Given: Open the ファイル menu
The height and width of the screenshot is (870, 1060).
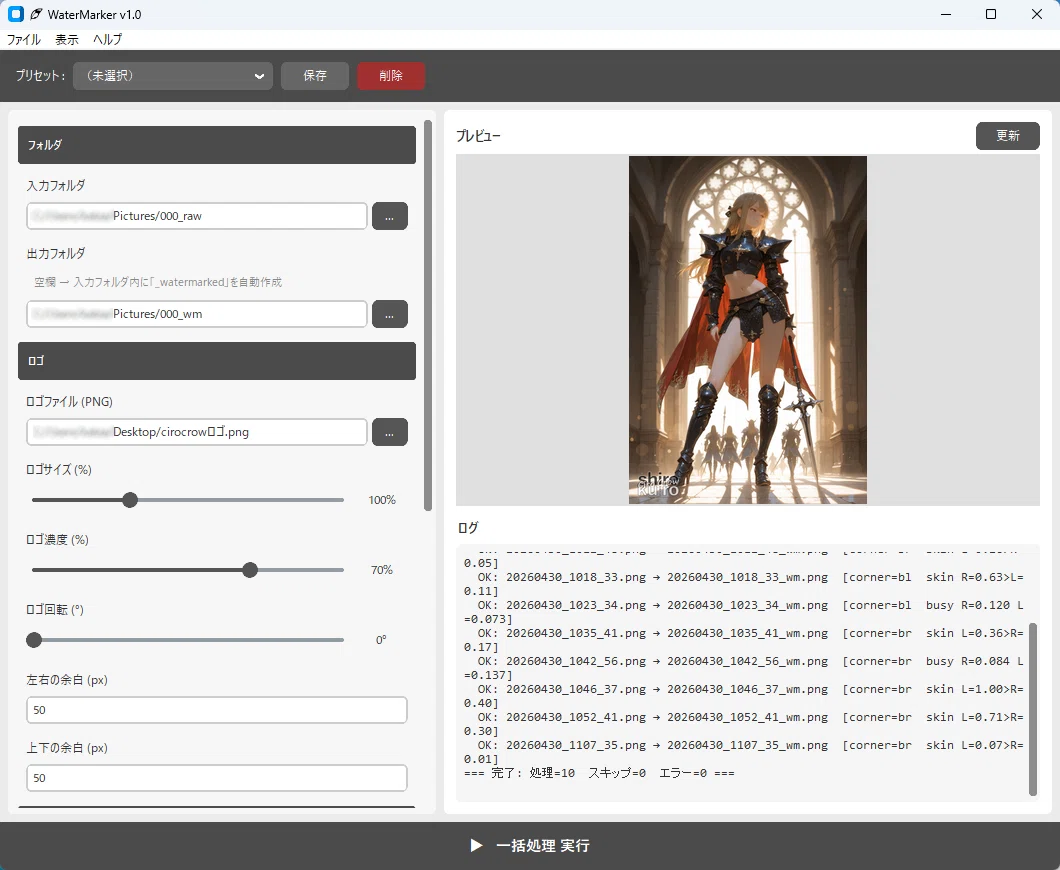Looking at the screenshot, I should click(24, 39).
